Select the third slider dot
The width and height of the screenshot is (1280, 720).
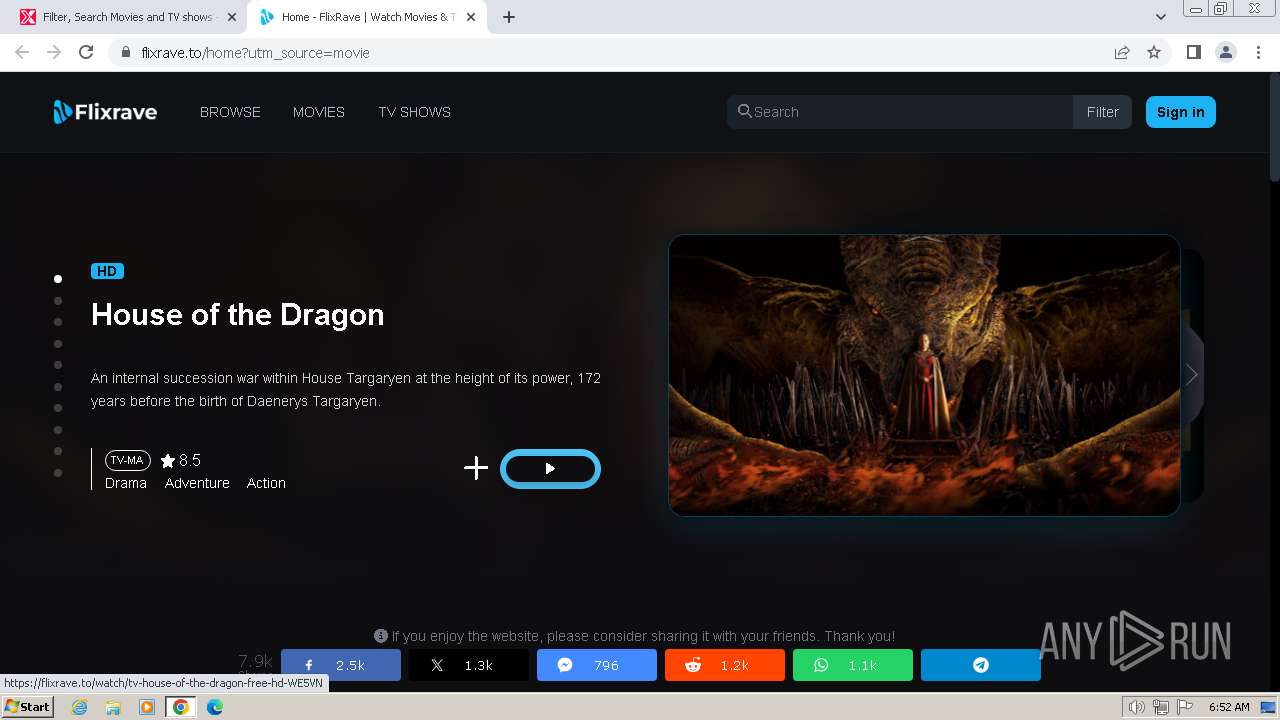[x=58, y=322]
